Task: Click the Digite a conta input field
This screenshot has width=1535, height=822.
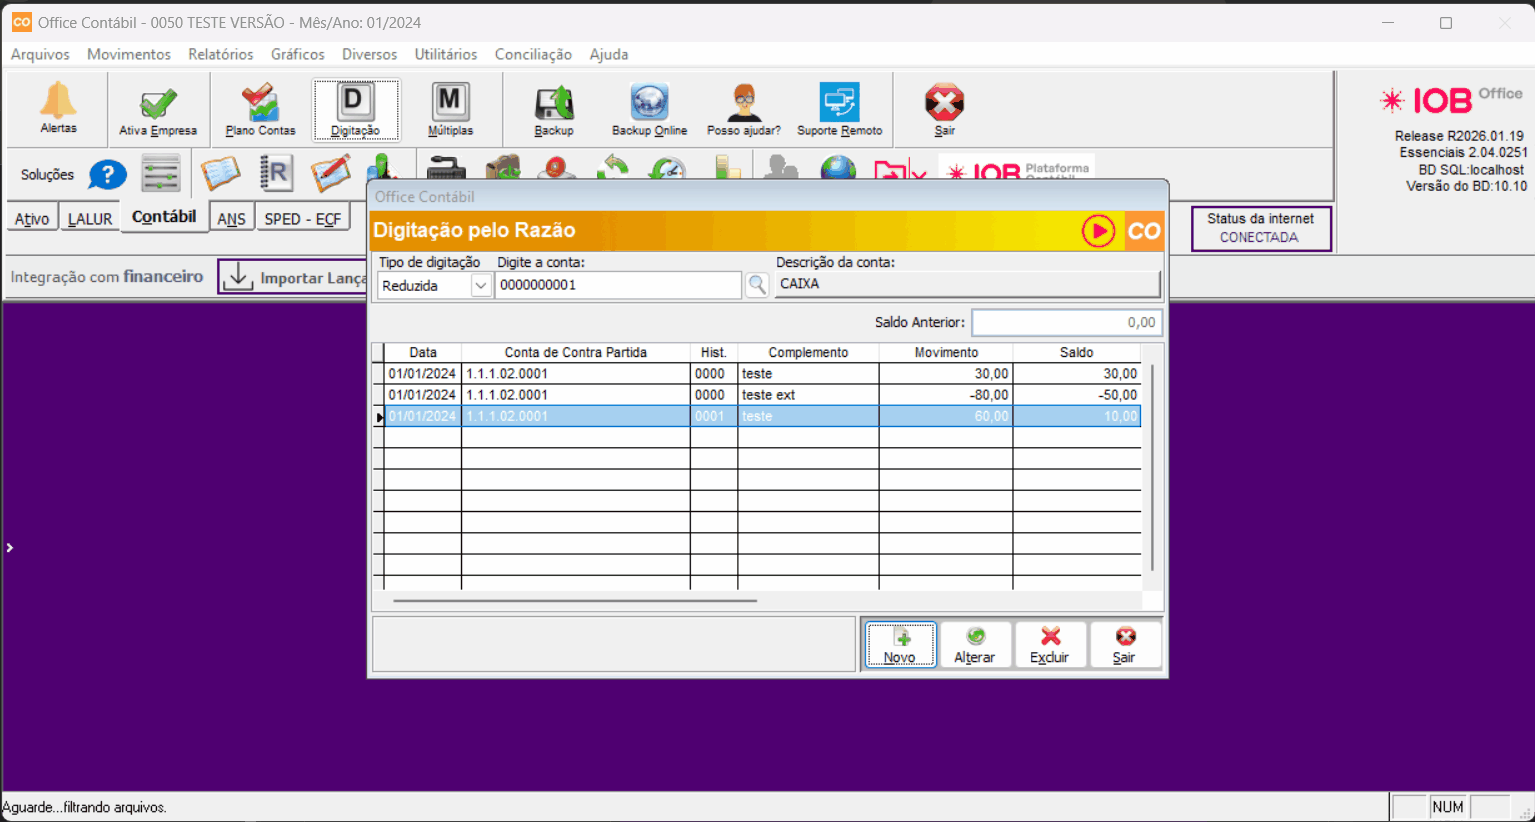Action: [618, 285]
